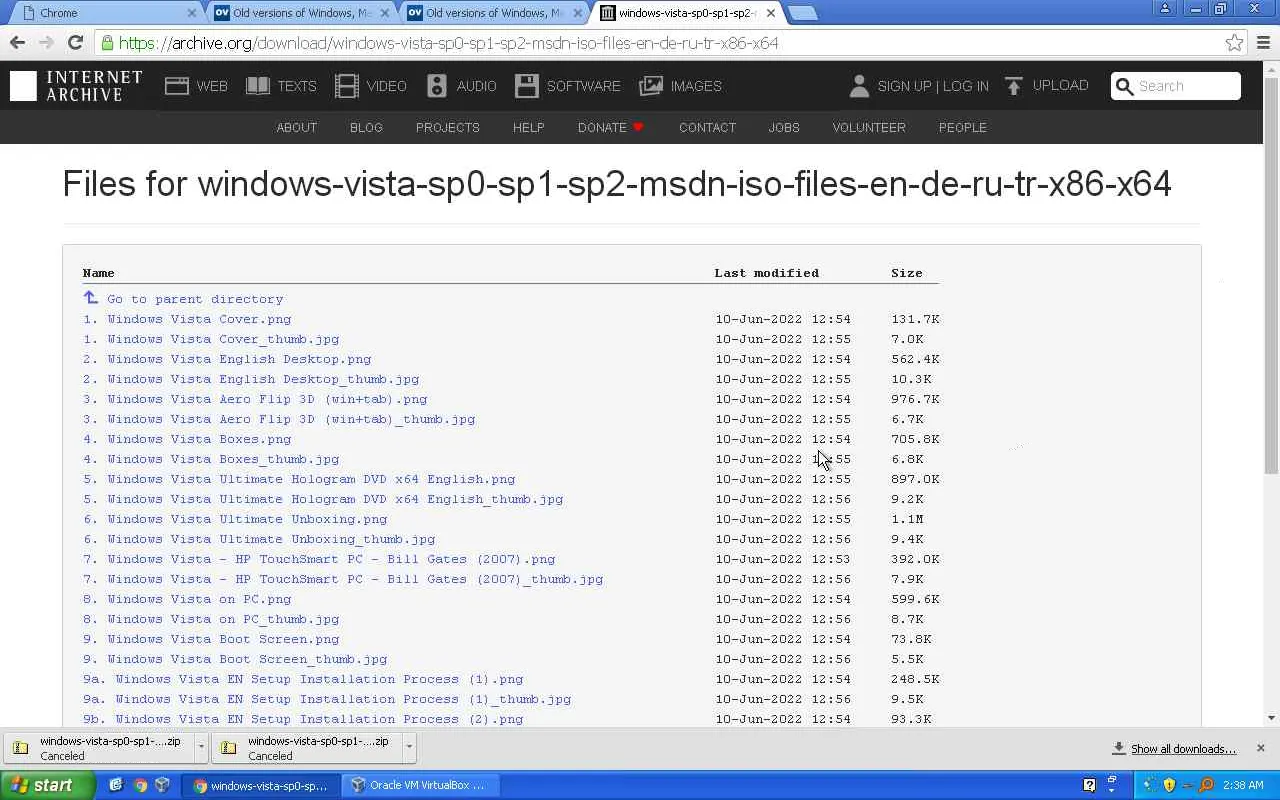Open 7. Windows Vista HP TouchSmart PC thumb.jpg
1280x800 pixels.
coord(343,579)
